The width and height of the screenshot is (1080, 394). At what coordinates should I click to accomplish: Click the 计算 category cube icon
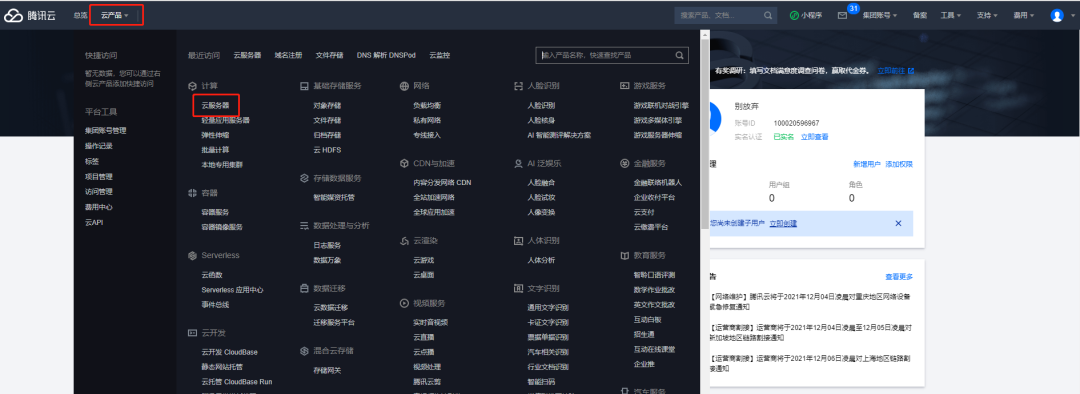[192, 86]
